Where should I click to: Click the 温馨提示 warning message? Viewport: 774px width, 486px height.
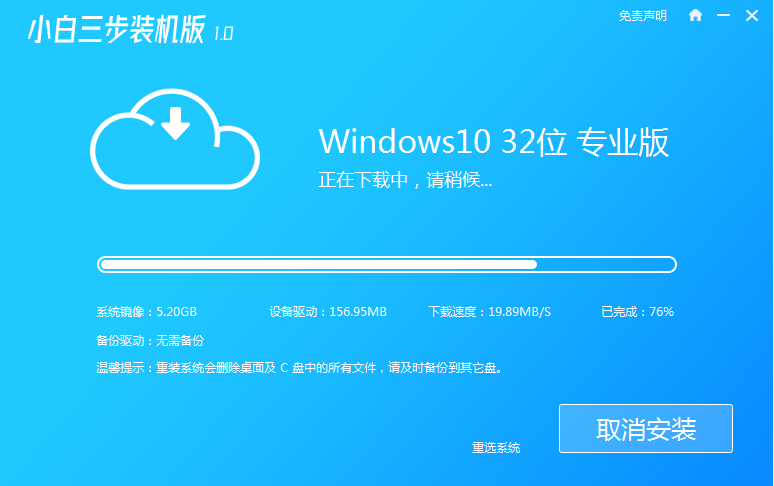(300, 368)
